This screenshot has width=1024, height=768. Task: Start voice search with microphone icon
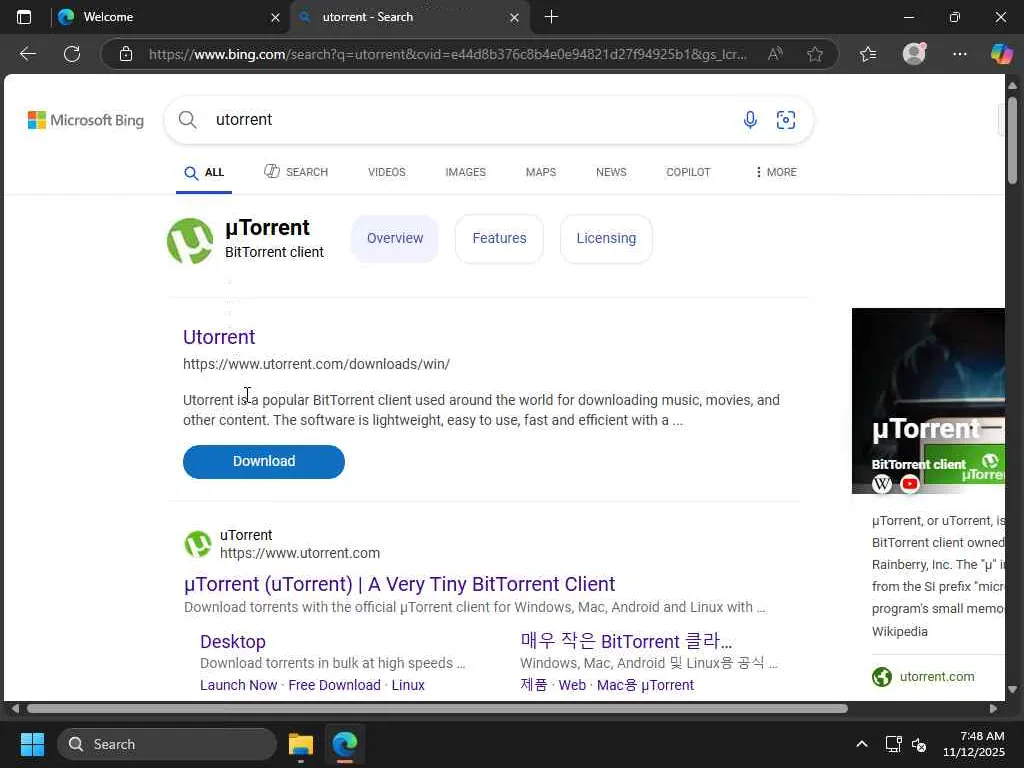(750, 120)
